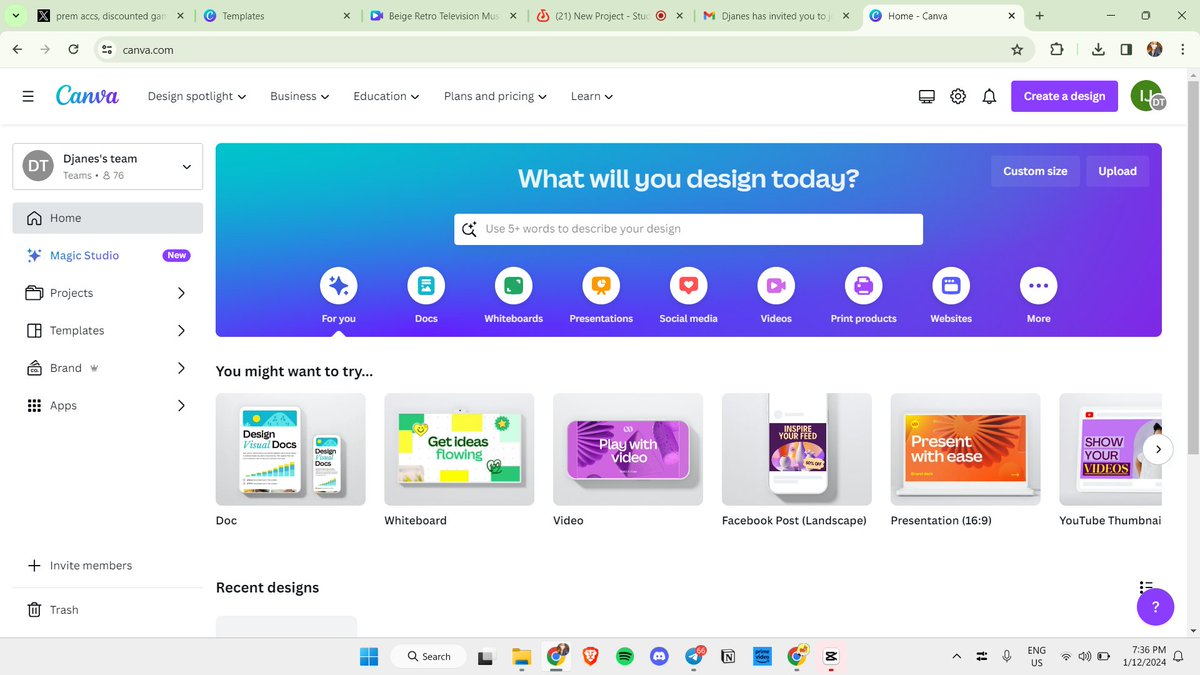Toggle the Chrome side panel icon
The height and width of the screenshot is (675, 1200).
point(1126,49)
